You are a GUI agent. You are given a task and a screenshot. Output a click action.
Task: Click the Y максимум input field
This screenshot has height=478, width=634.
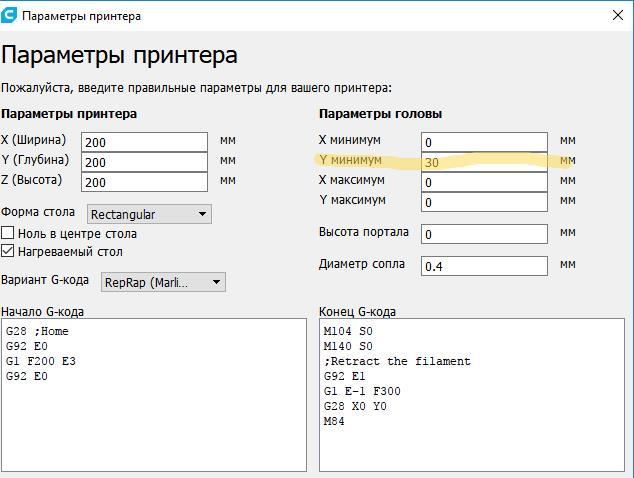coord(484,202)
